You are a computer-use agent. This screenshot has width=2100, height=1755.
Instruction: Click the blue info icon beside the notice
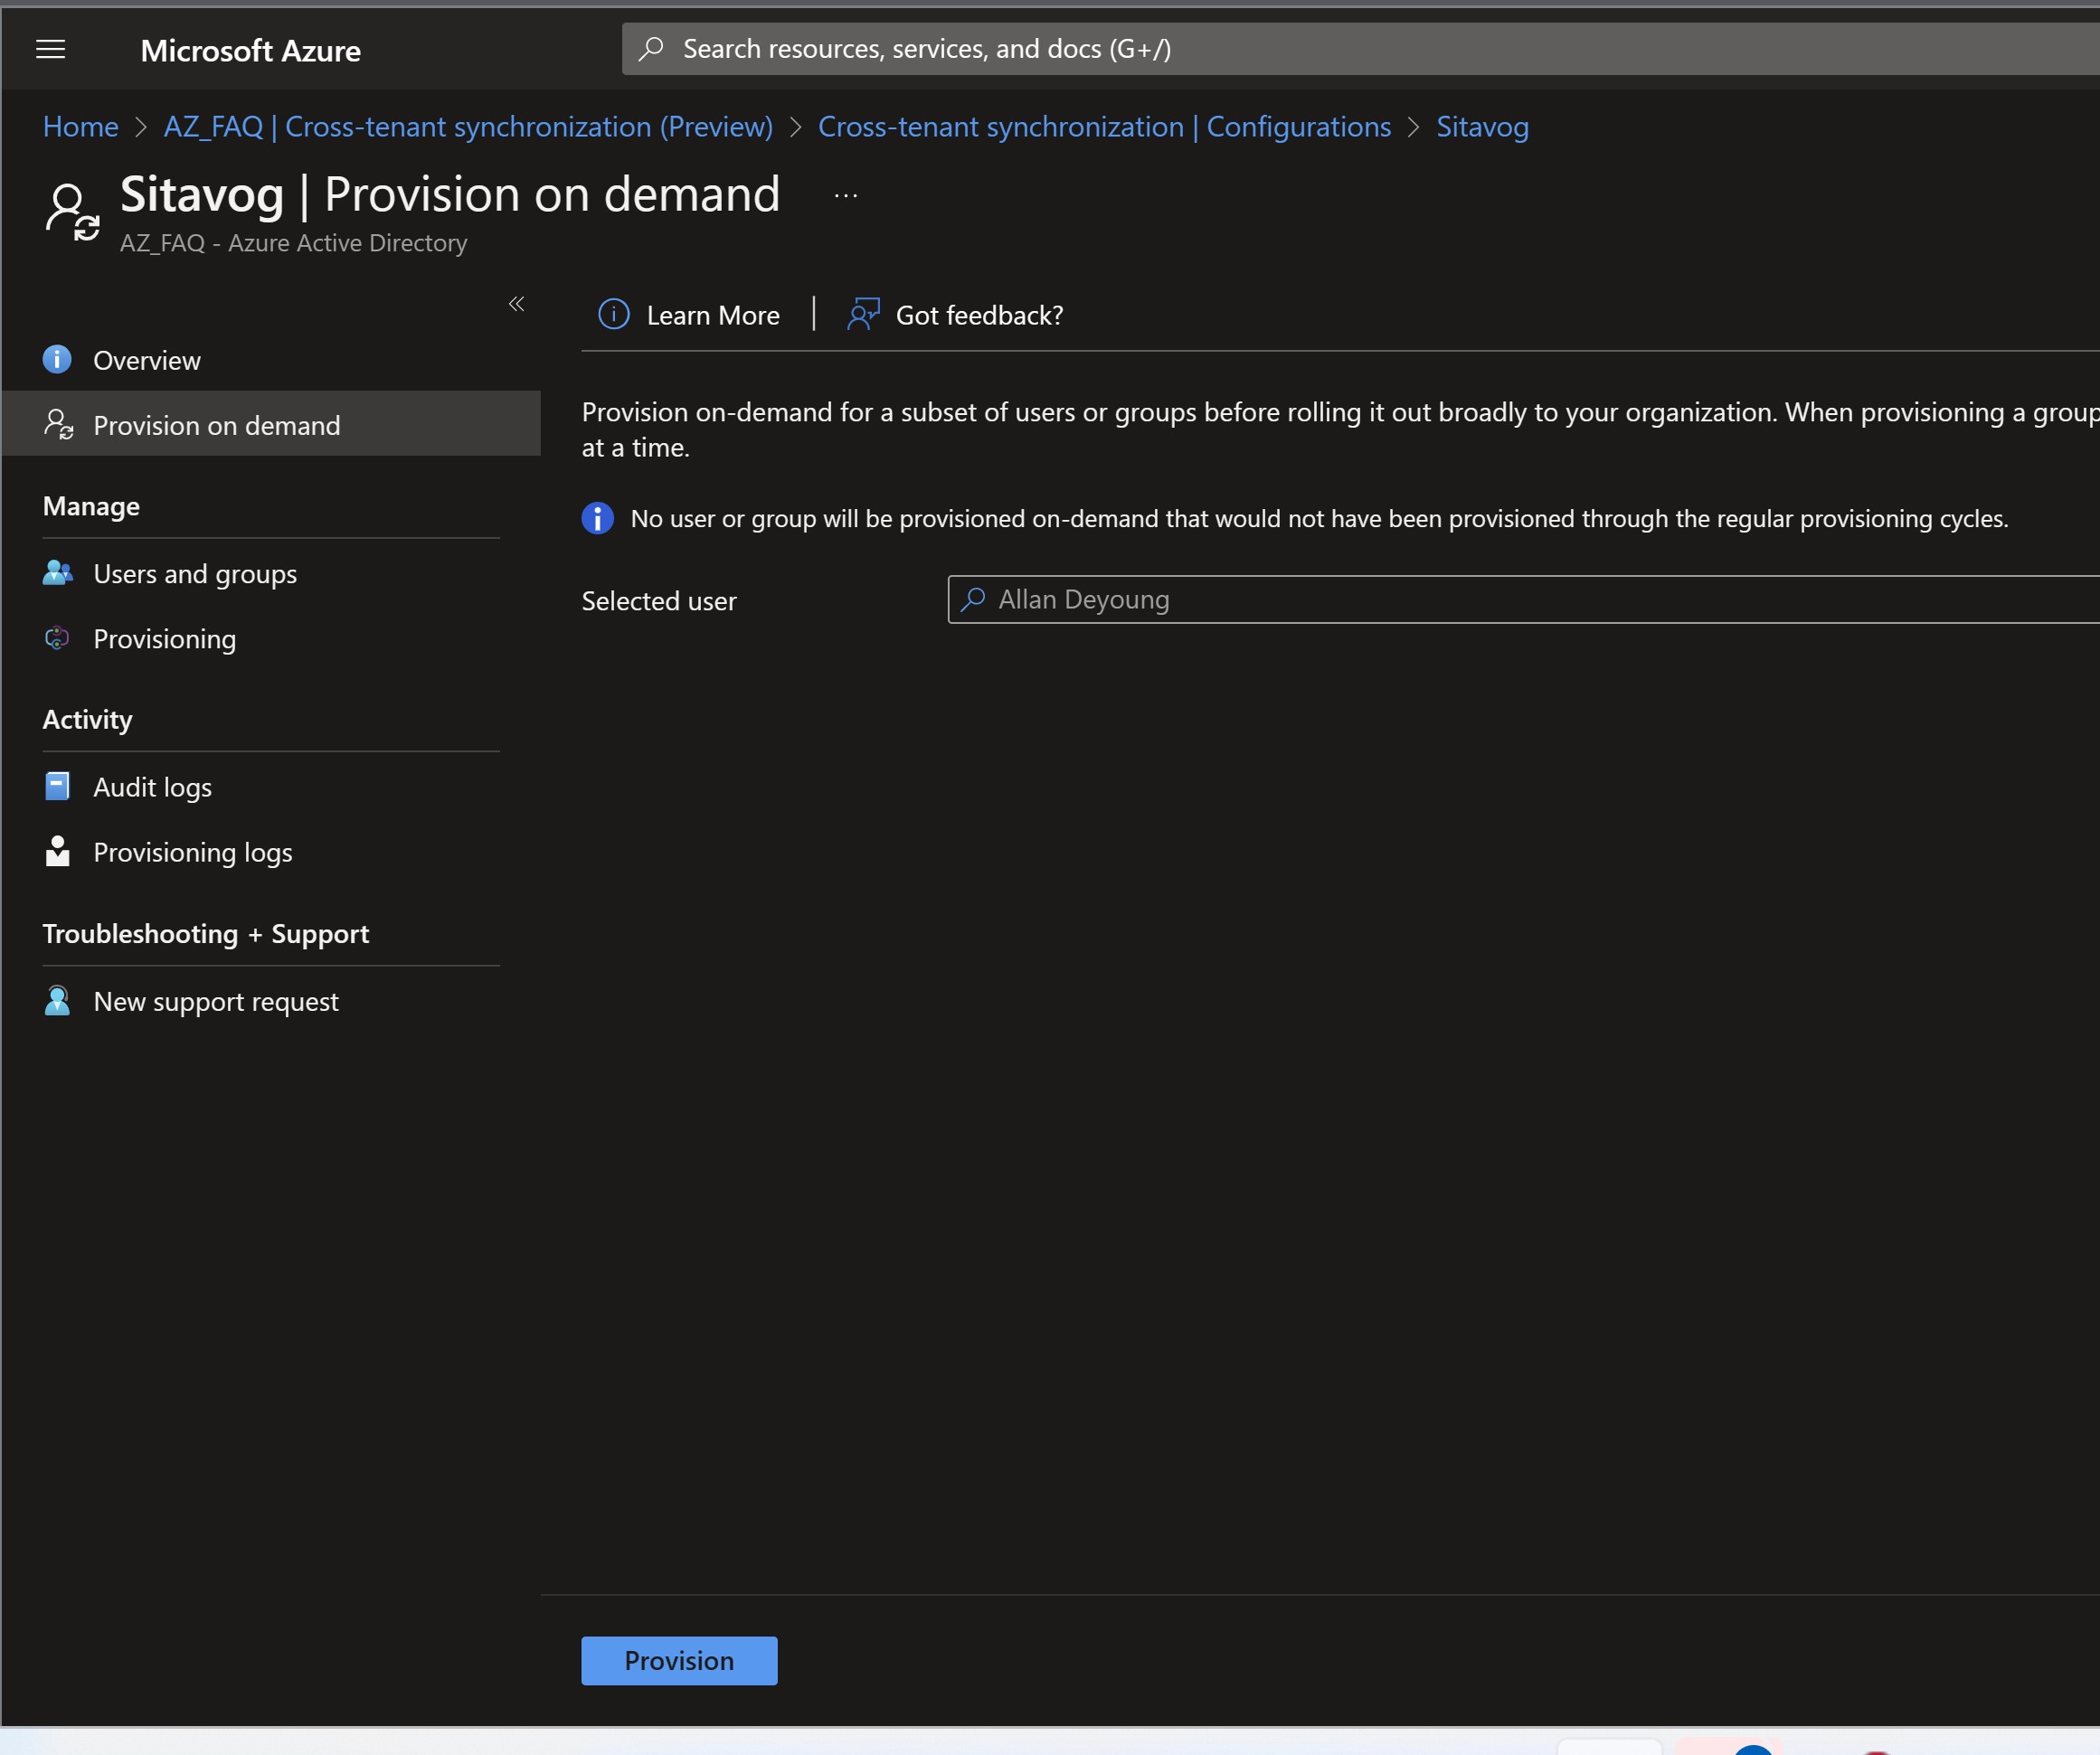[597, 518]
